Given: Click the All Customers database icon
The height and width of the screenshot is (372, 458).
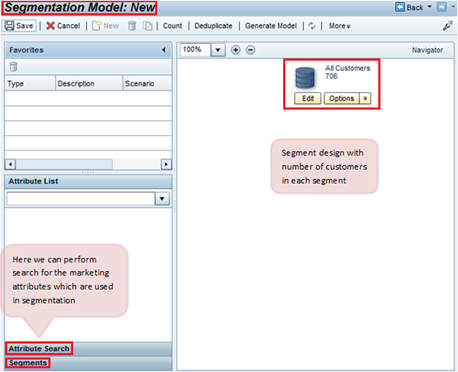Looking at the screenshot, I should pos(305,78).
